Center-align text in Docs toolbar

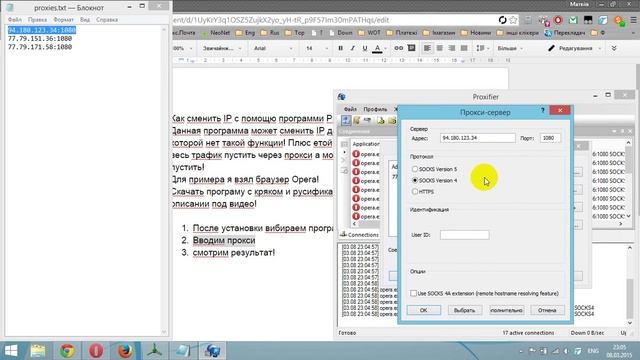(x=440, y=48)
